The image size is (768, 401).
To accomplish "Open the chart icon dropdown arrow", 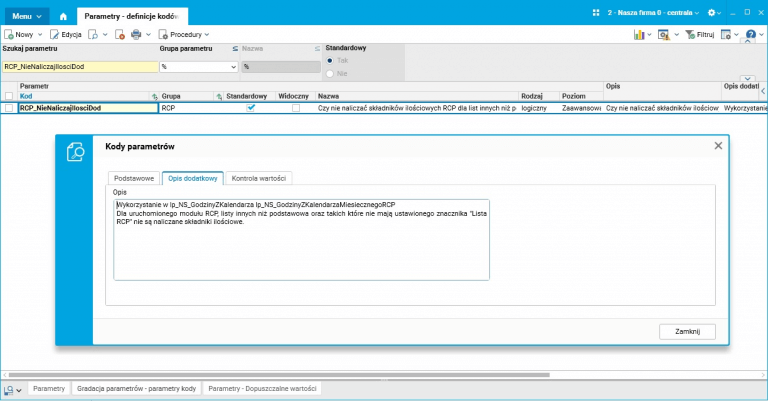I will tap(649, 35).
